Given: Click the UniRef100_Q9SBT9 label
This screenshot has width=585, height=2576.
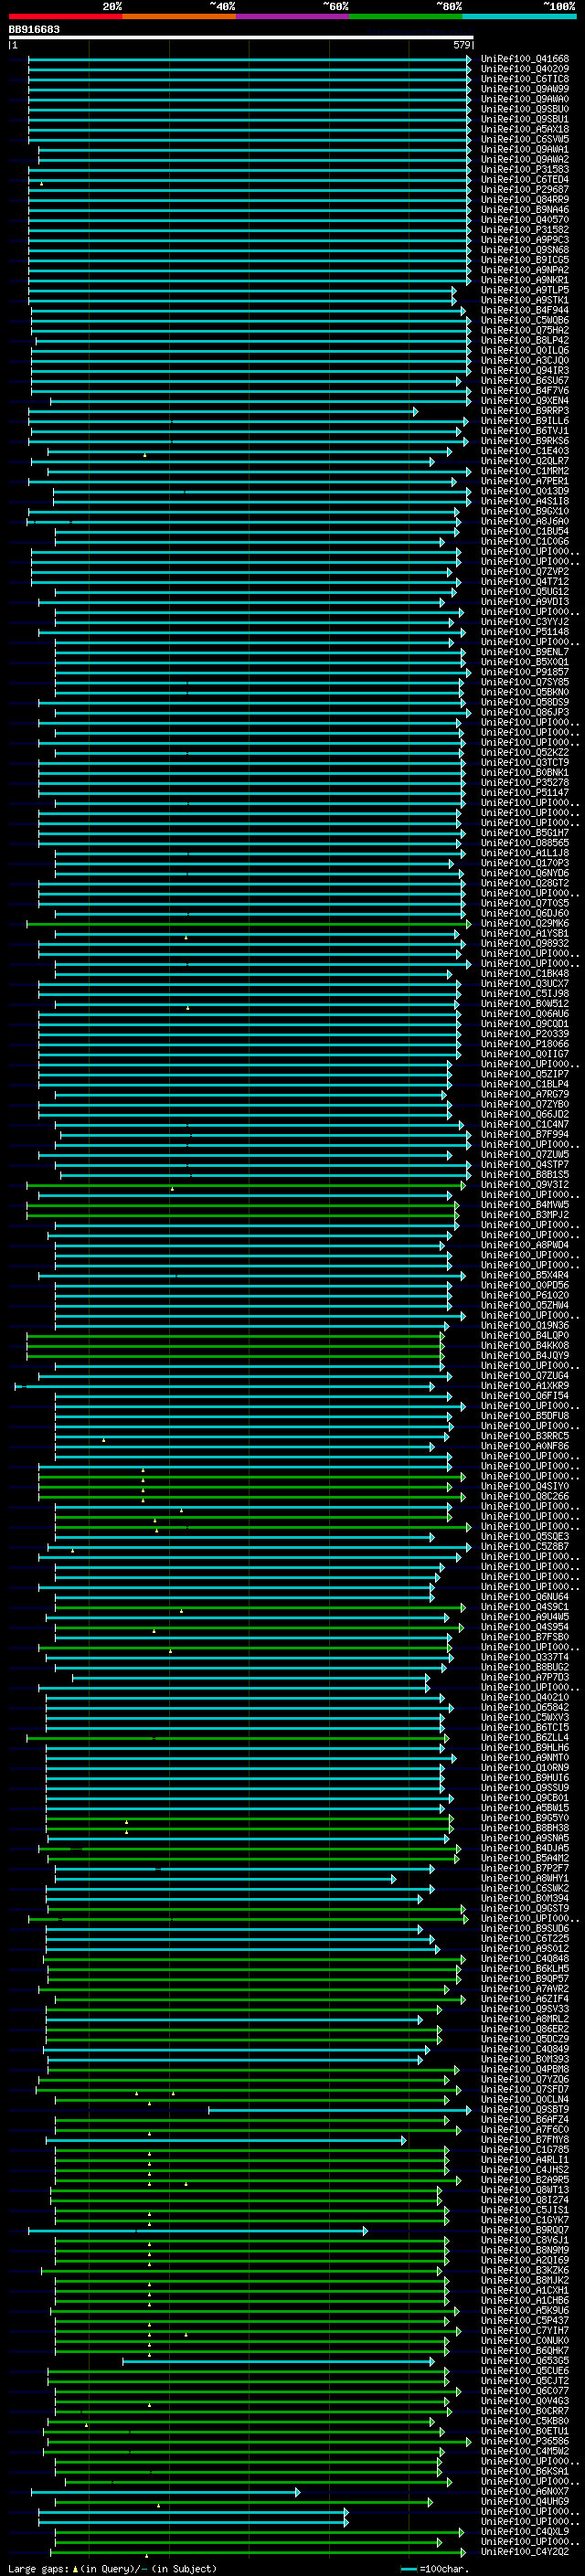Looking at the screenshot, I should point(525,2110).
